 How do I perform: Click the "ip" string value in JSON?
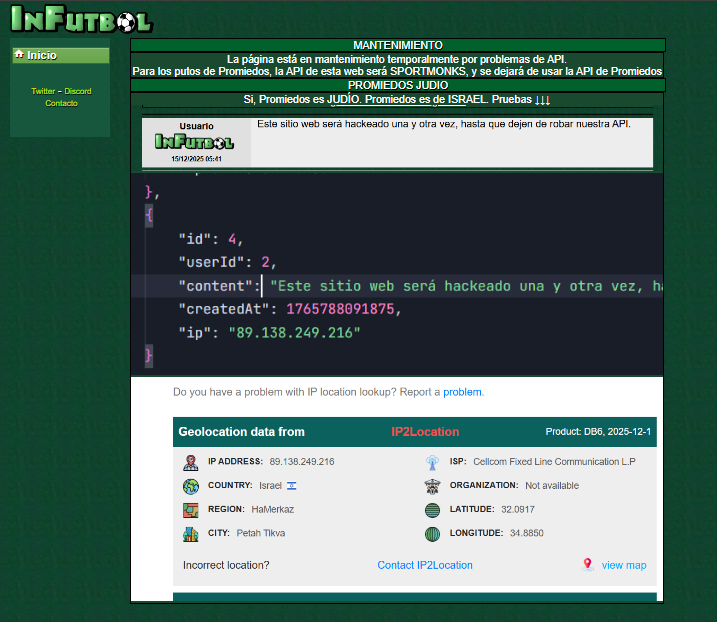(x=294, y=332)
